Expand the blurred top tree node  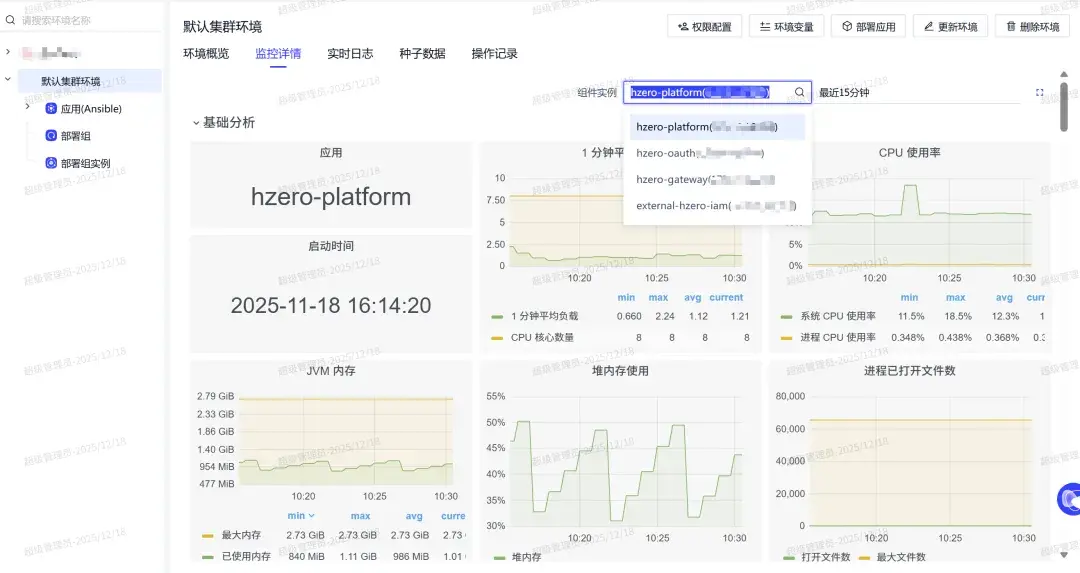pyautogui.click(x=8, y=52)
